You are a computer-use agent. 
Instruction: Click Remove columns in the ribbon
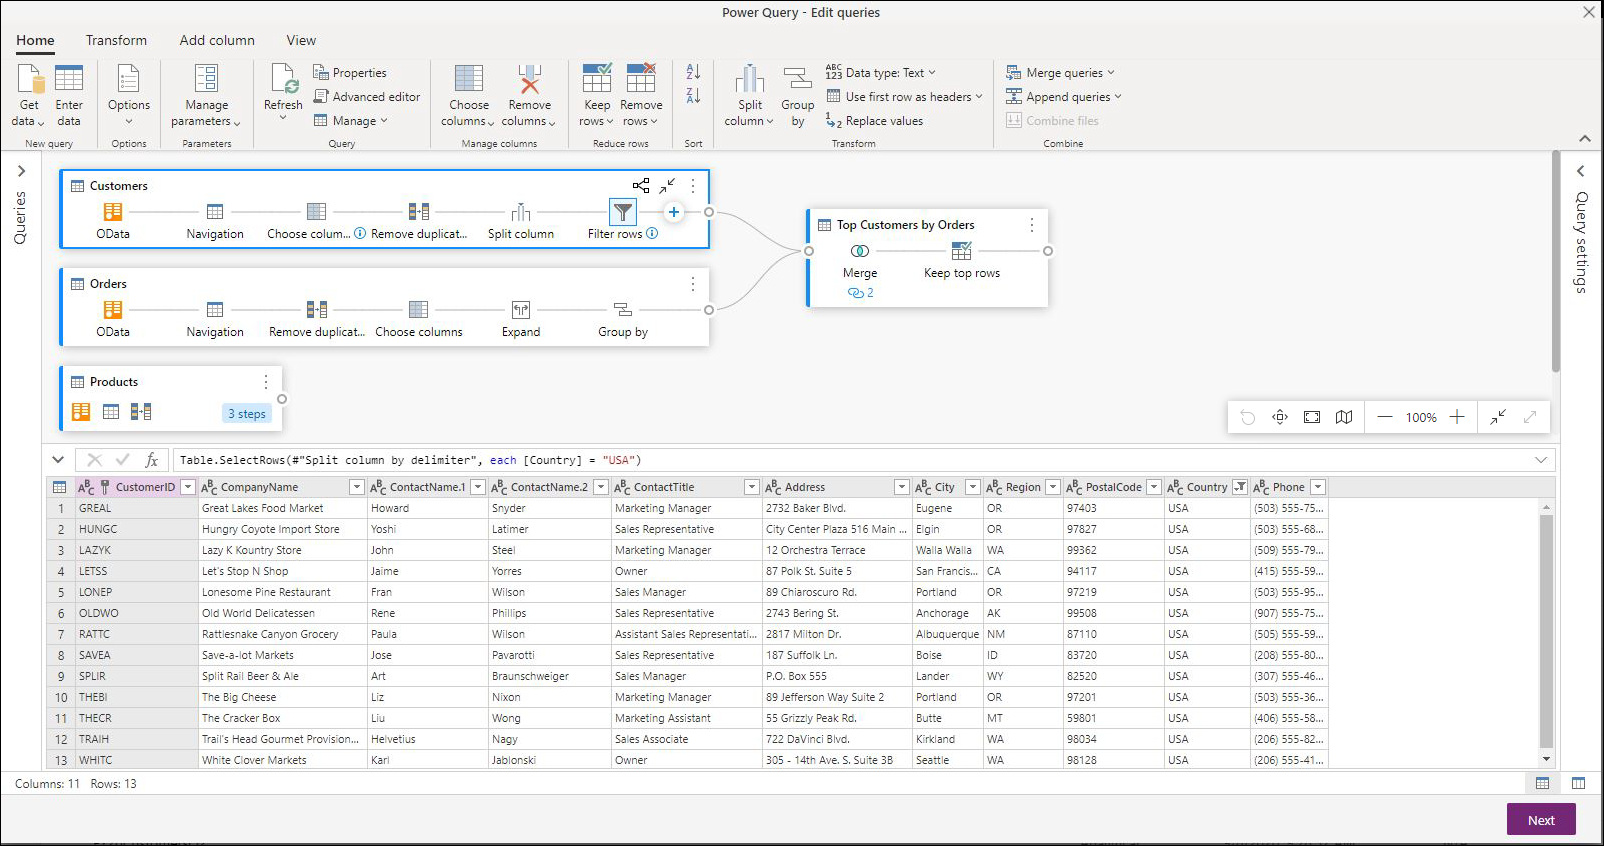tap(529, 96)
